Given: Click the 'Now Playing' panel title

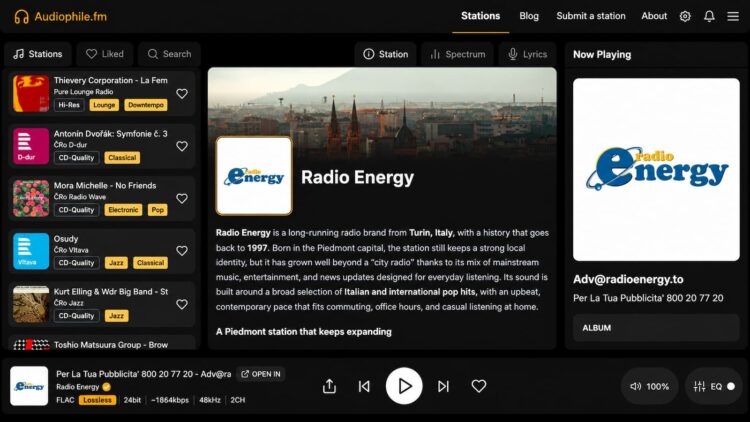Looking at the screenshot, I should pyautogui.click(x=602, y=55).
